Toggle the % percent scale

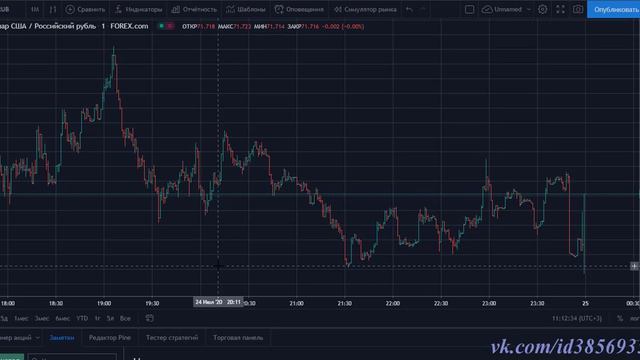click(x=620, y=318)
